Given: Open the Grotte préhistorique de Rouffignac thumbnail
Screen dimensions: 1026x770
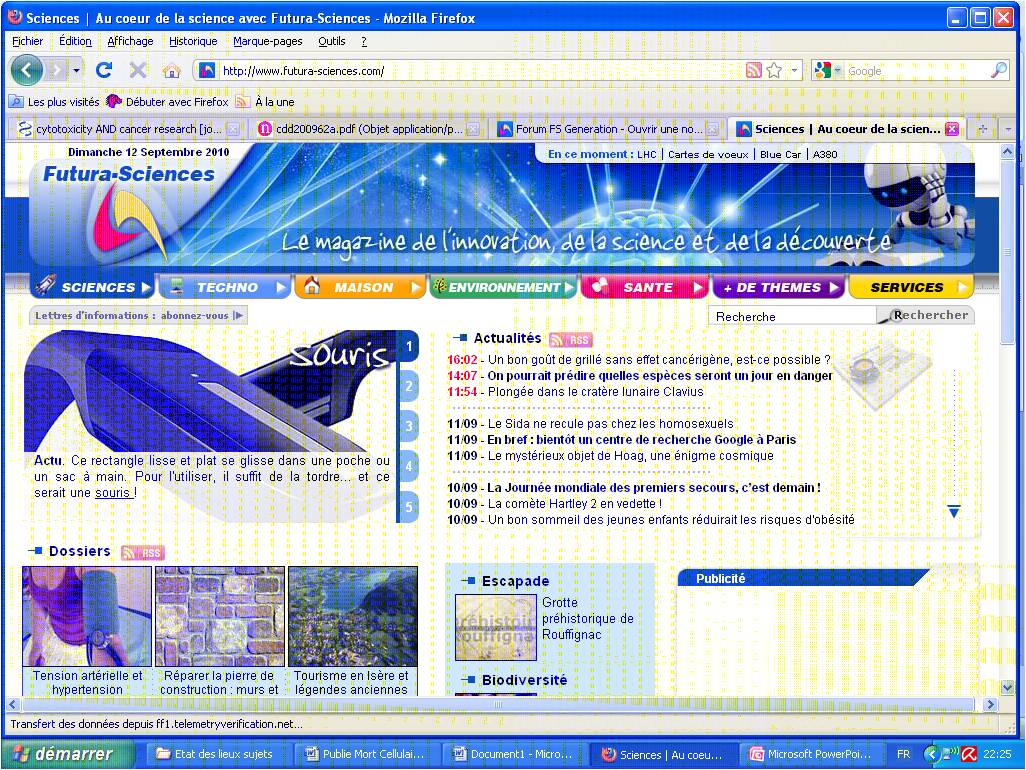Looking at the screenshot, I should pos(496,627).
